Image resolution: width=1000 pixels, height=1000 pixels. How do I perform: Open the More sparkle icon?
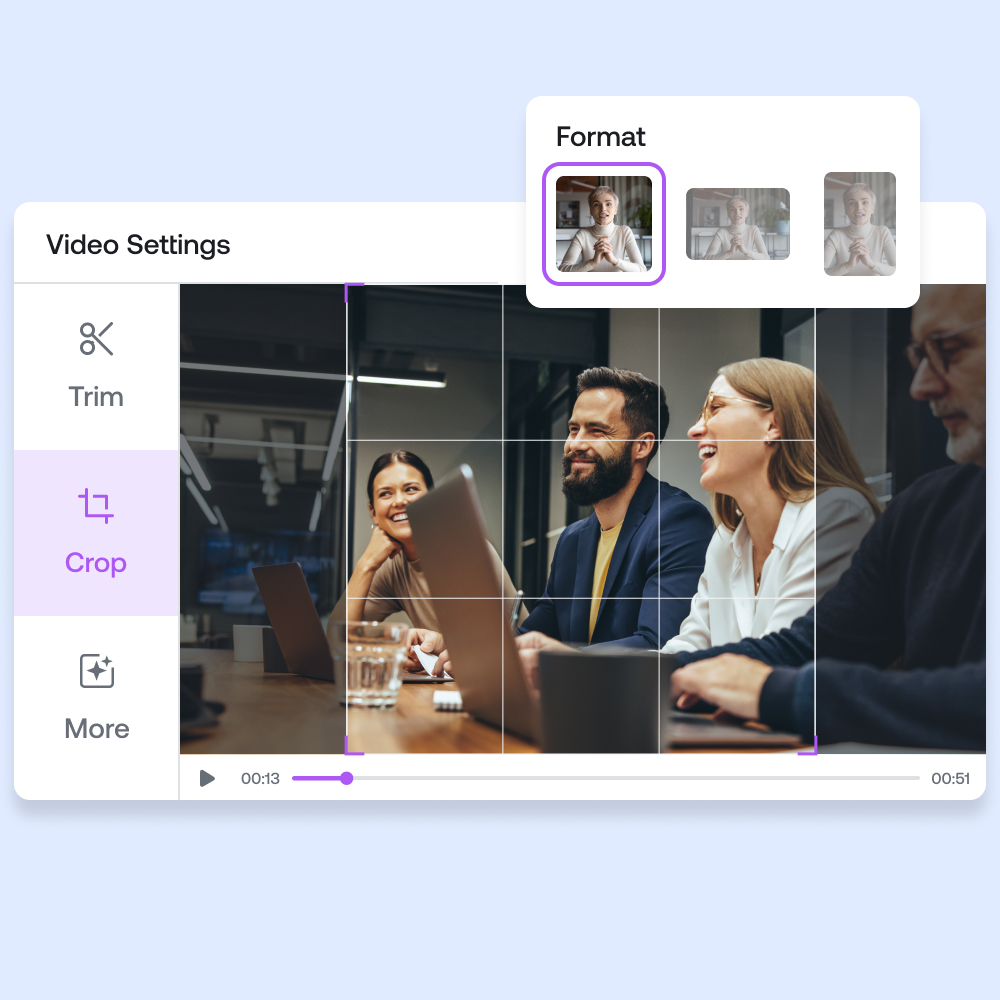(x=97, y=671)
